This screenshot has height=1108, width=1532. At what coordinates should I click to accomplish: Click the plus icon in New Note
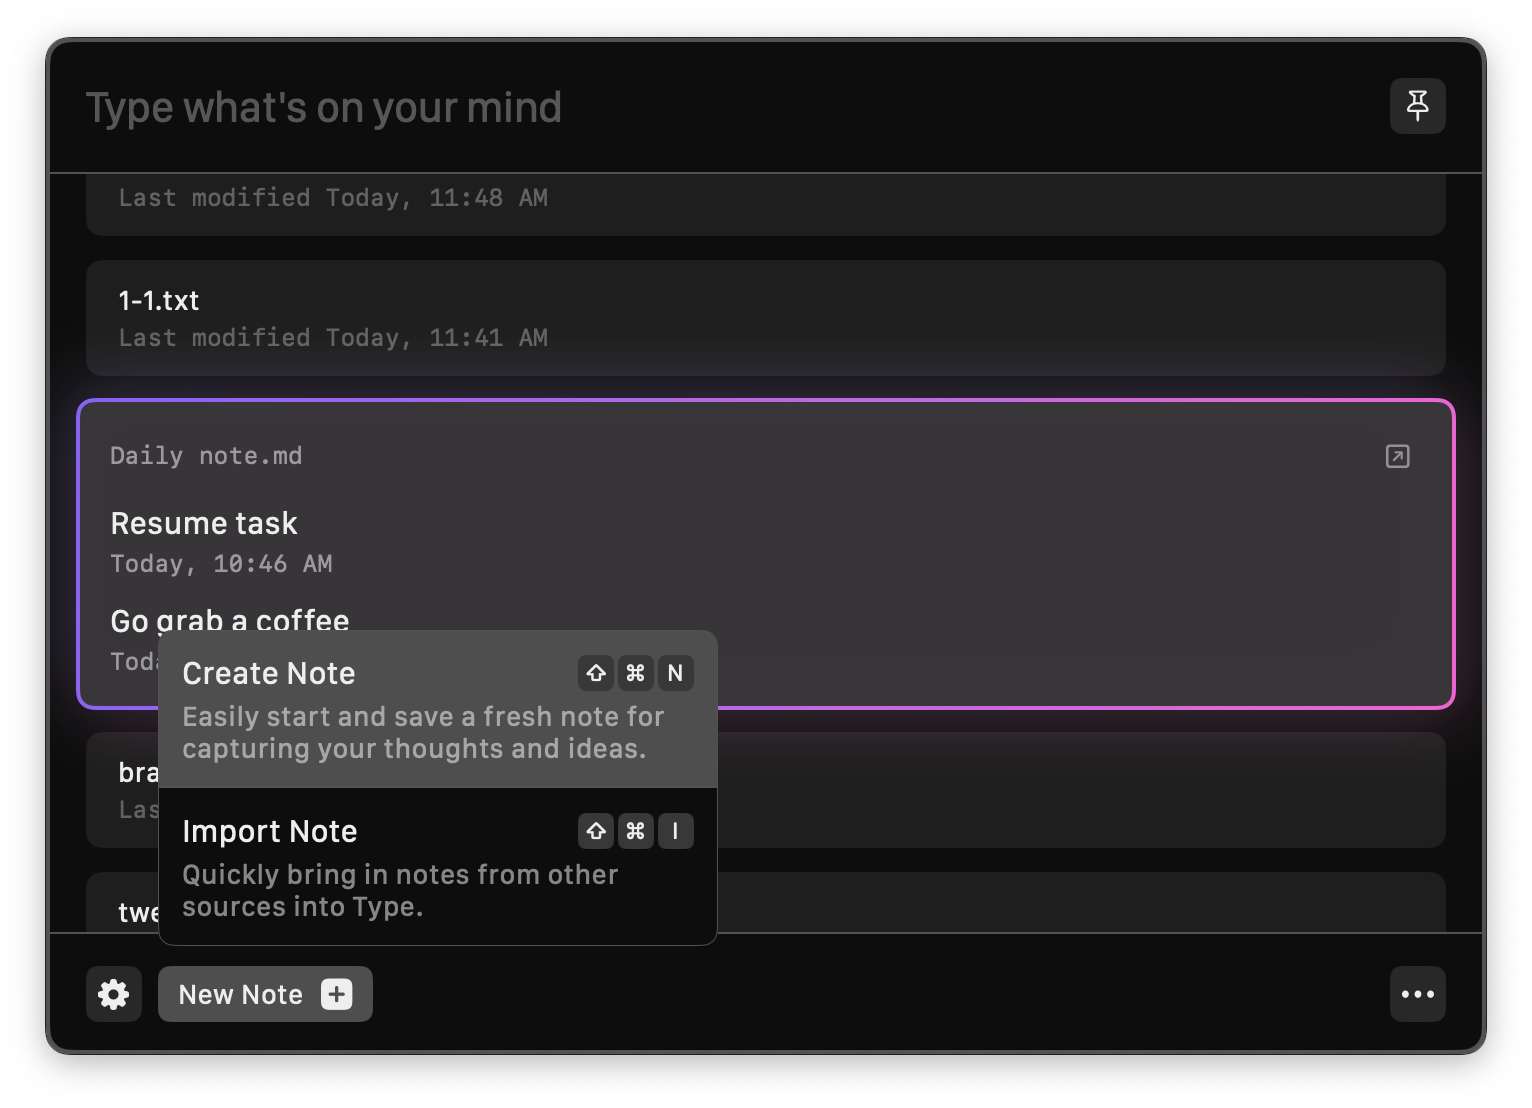337,994
